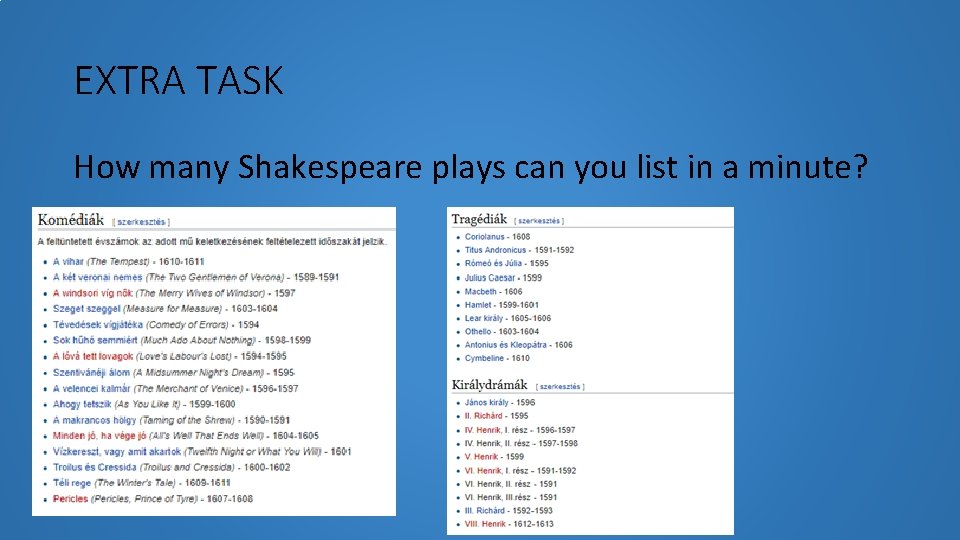Click the 'EXTRA TASK' slide title

[179, 80]
